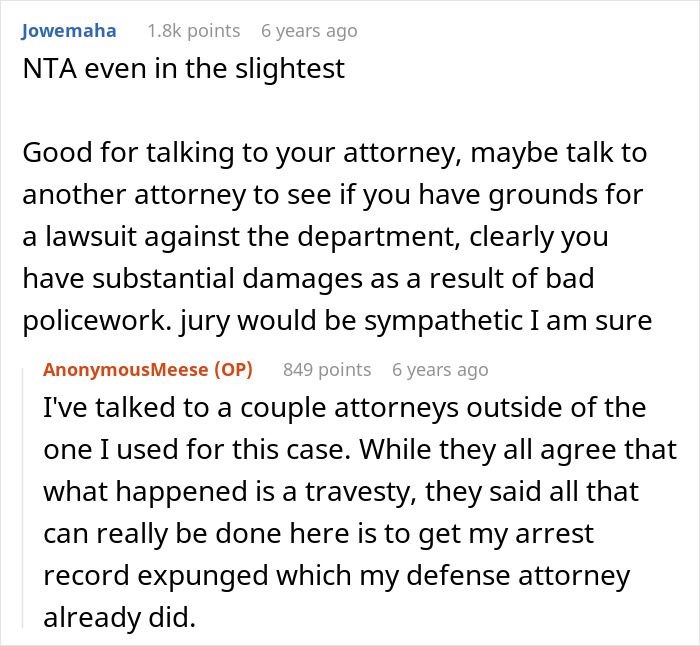Click the 1.8k points score
This screenshot has height=646, width=700.
[194, 31]
